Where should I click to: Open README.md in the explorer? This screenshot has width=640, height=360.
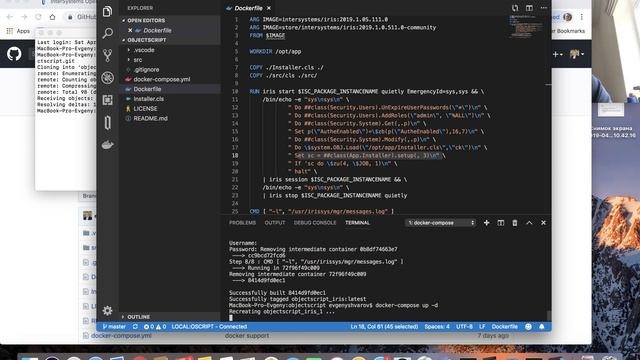click(x=150, y=119)
